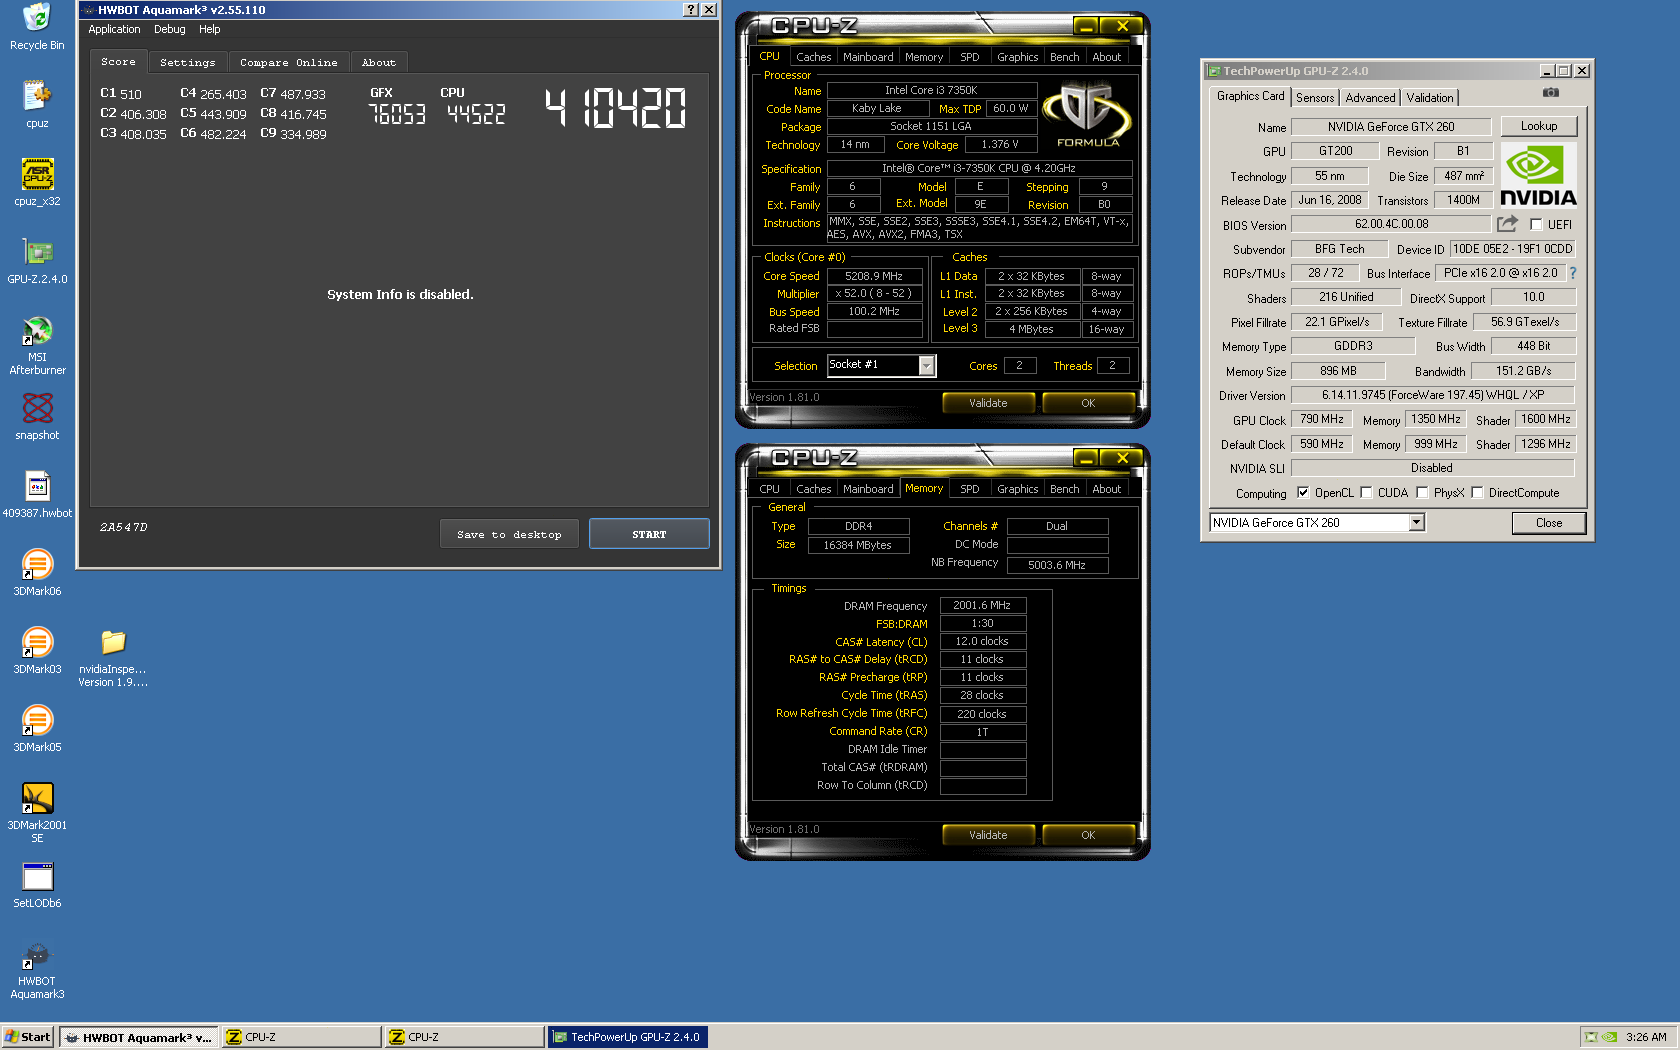Click OK in top CPU-Z window
The image size is (1680, 1050).
point(1088,403)
